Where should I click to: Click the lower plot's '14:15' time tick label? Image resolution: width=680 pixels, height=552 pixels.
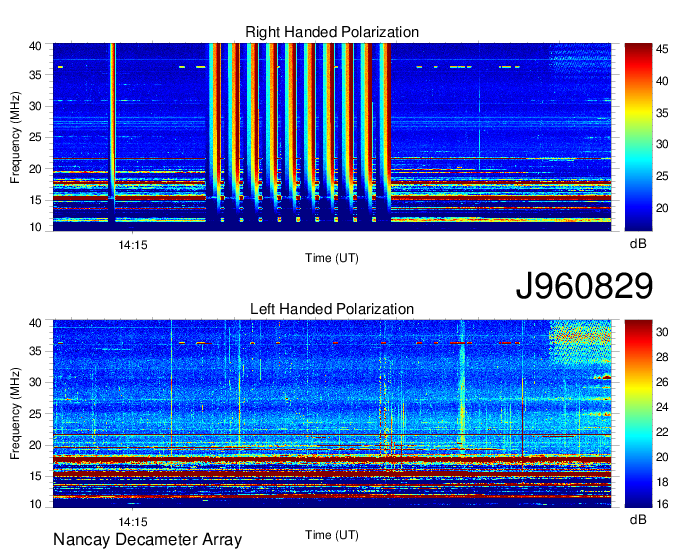click(133, 521)
